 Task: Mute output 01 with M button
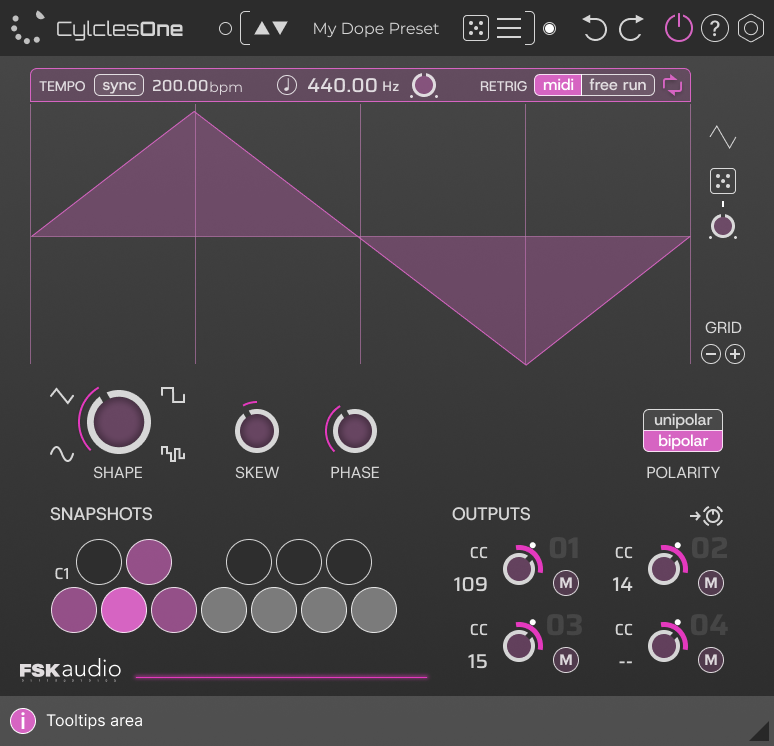(x=566, y=583)
